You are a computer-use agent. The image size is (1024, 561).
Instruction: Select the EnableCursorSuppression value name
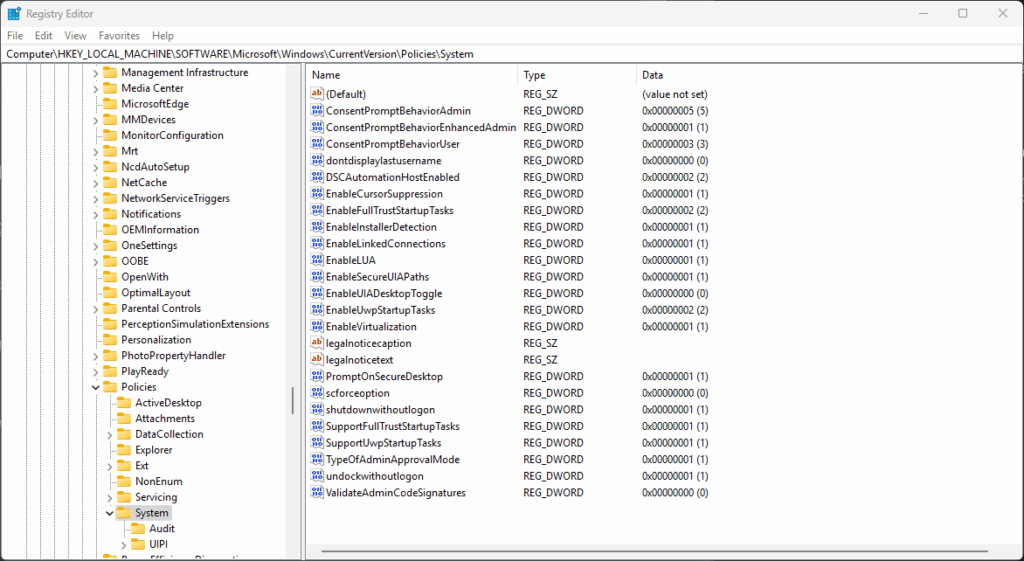384,194
